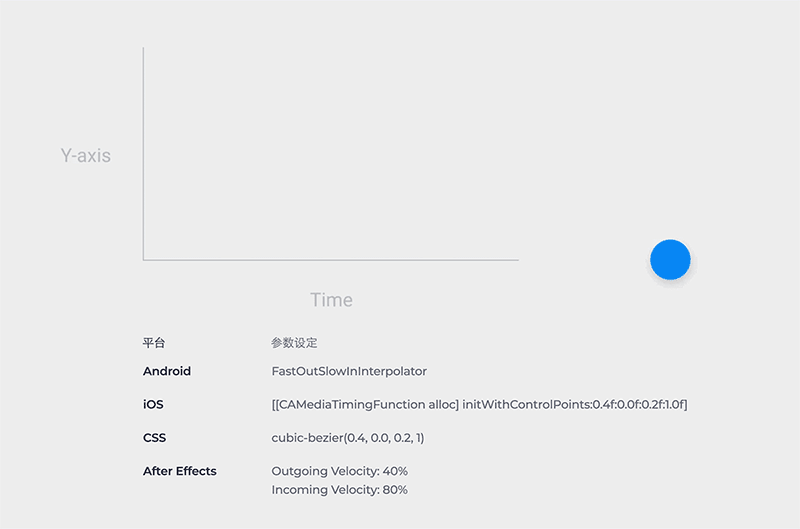Click the Time axis label
This screenshot has width=800, height=529.
331,300
